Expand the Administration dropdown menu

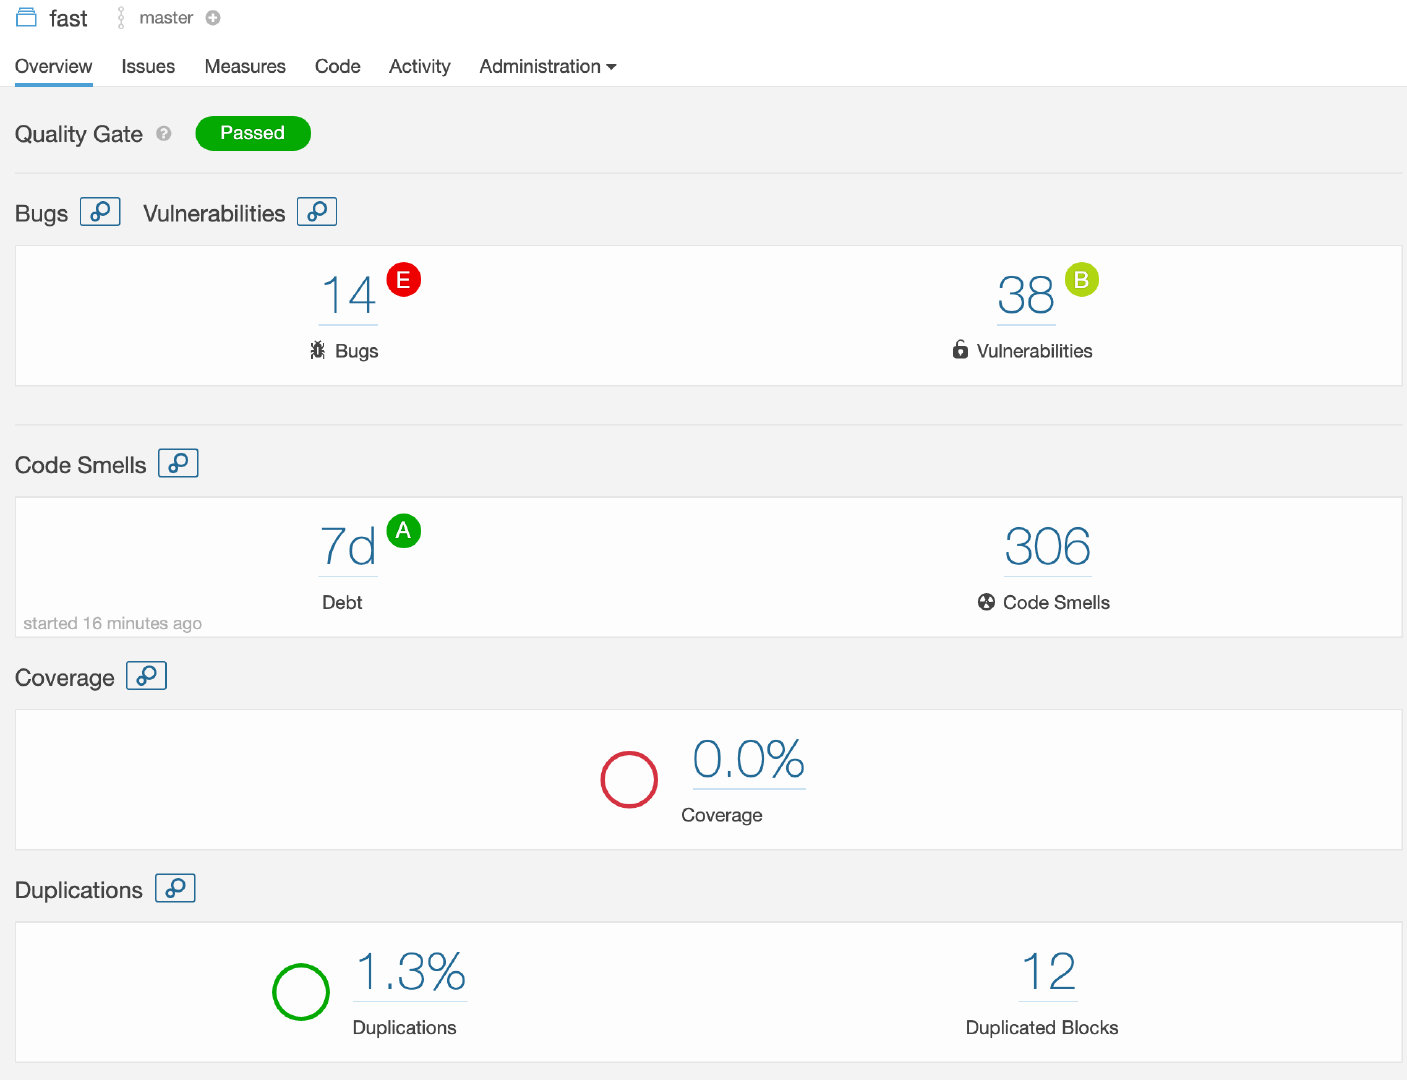[547, 66]
